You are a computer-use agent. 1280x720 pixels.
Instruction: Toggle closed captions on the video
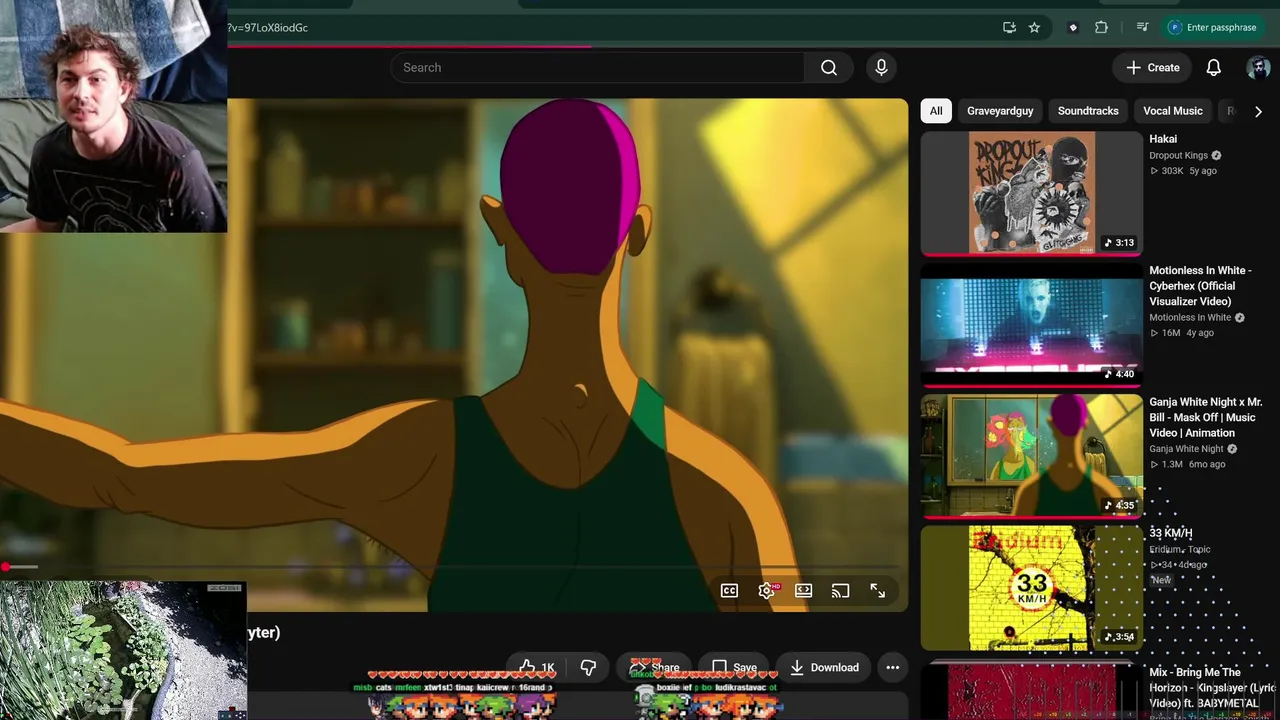[x=729, y=591]
